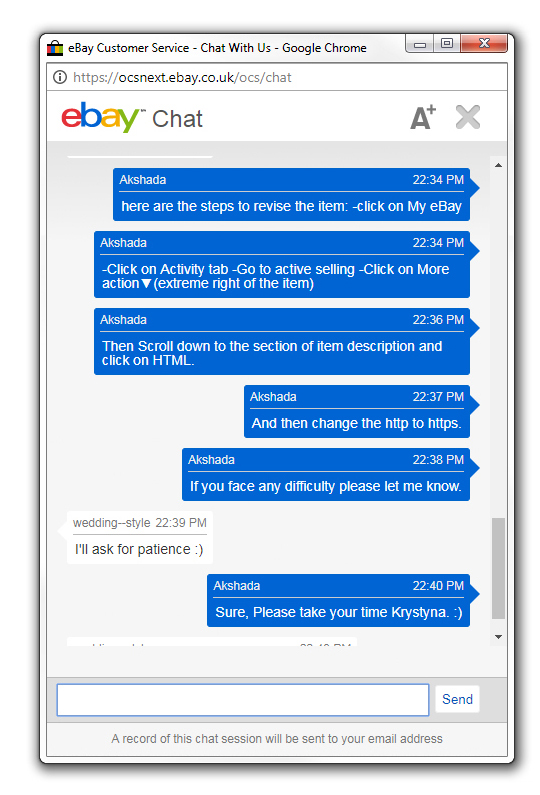
Task: Close the eBay chat with X icon
Action: (x=467, y=117)
